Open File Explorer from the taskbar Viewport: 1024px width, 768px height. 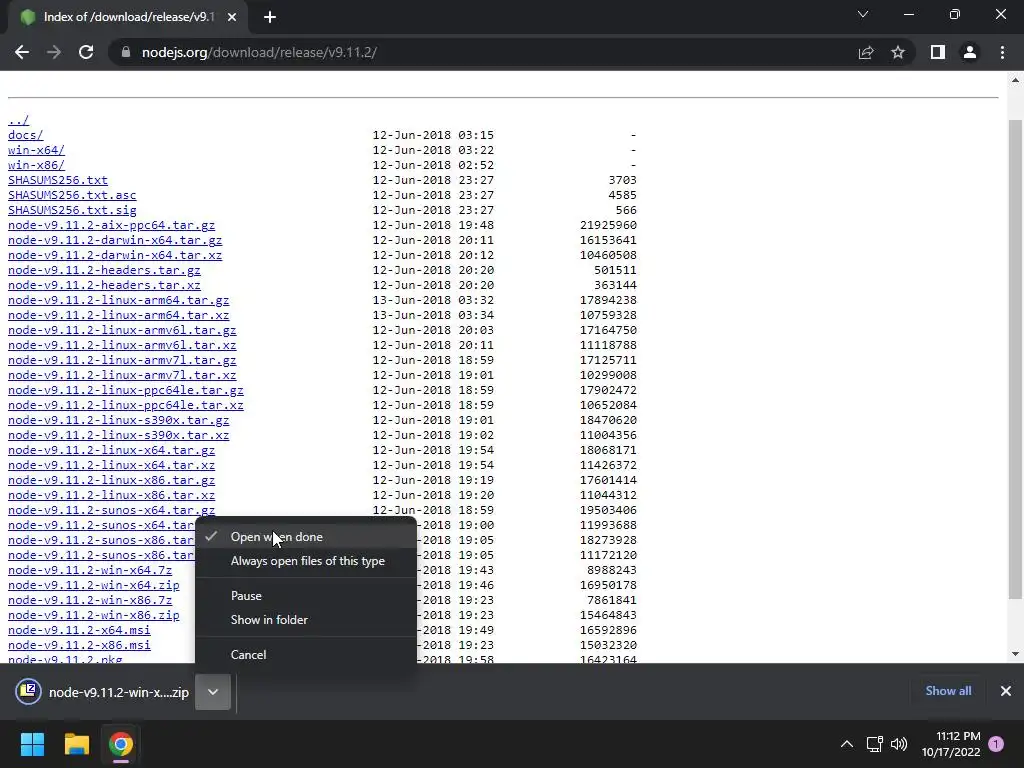76,744
